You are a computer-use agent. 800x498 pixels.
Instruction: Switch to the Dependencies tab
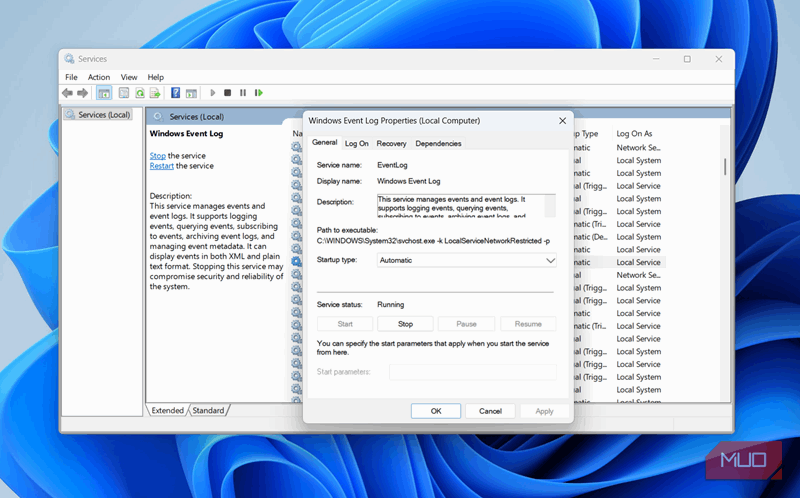pyautogui.click(x=438, y=144)
